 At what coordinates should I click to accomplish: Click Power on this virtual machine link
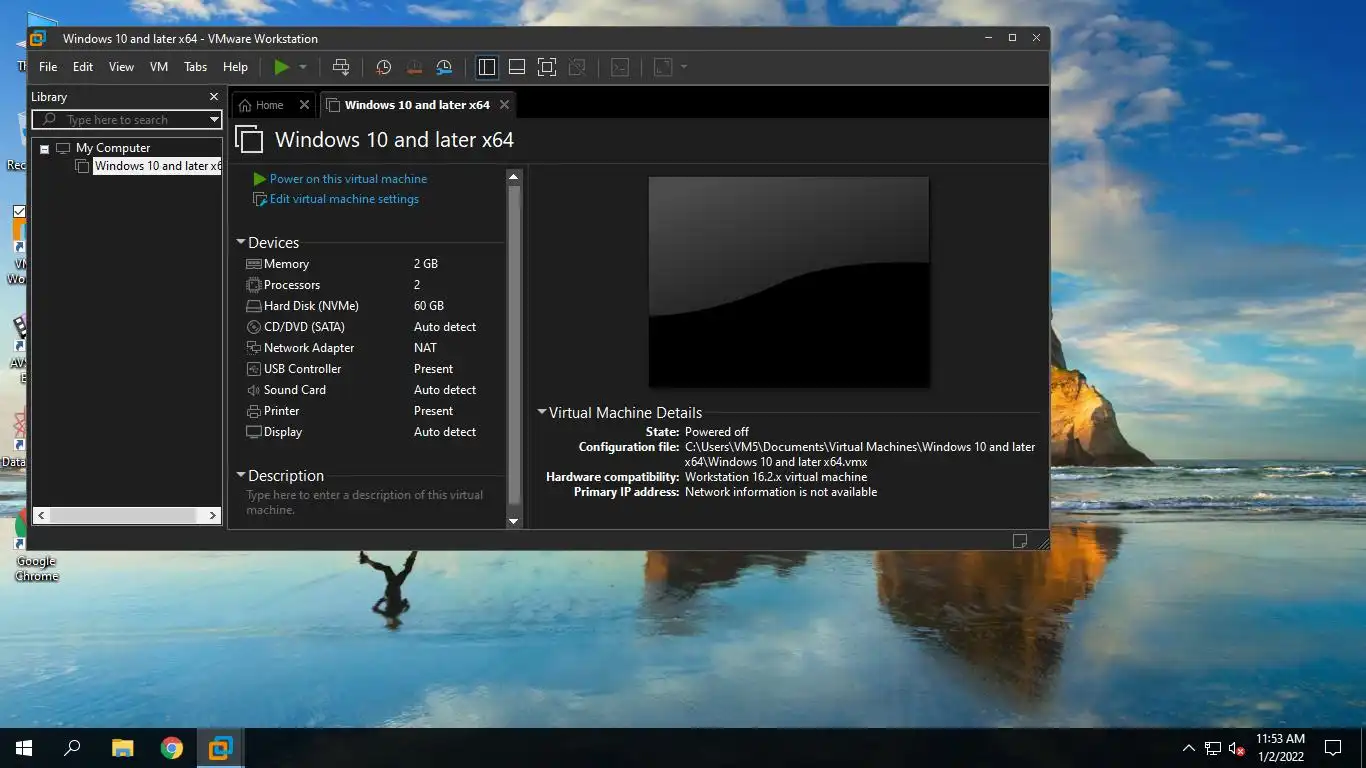tap(348, 179)
